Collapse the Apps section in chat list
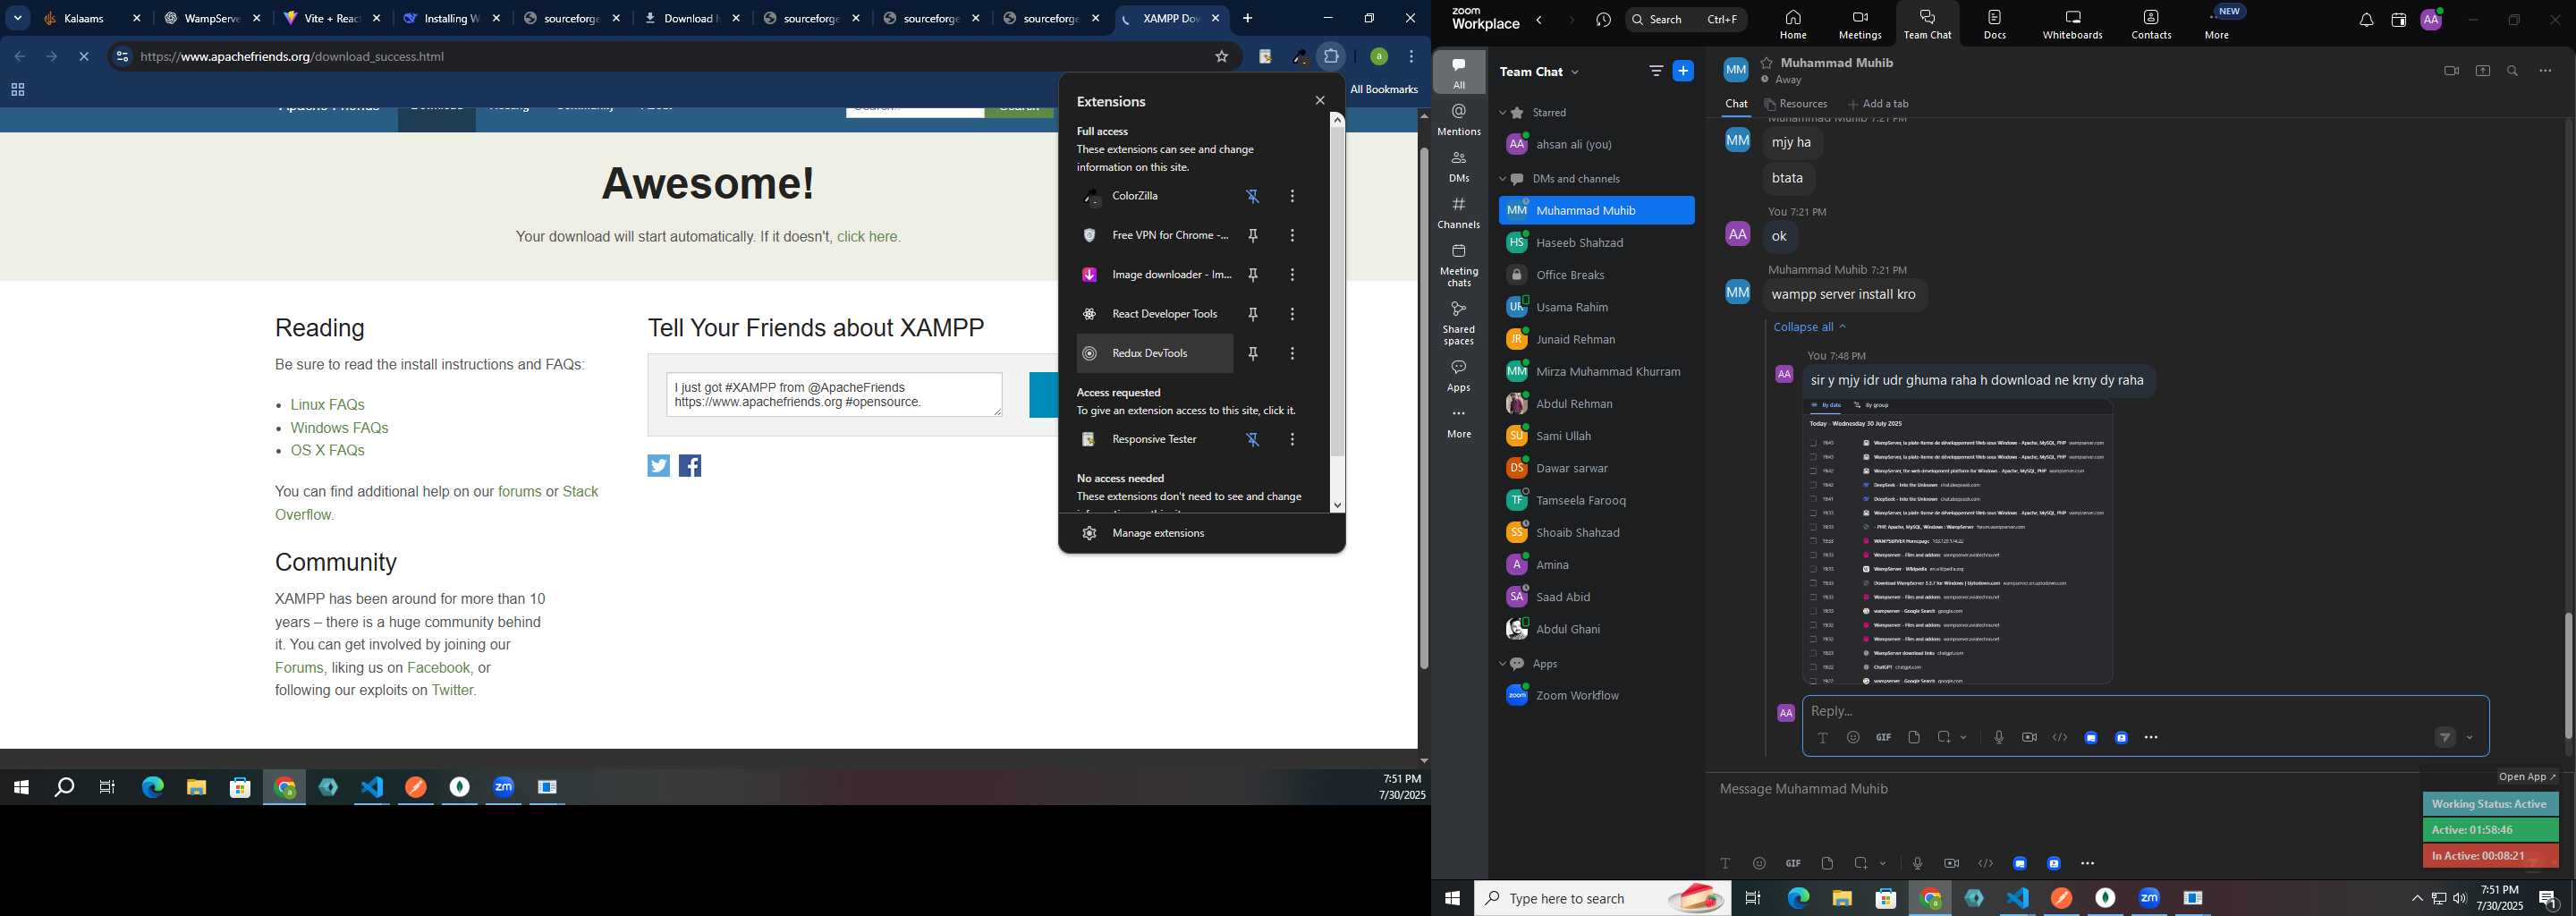The image size is (2576, 916). [x=1502, y=664]
